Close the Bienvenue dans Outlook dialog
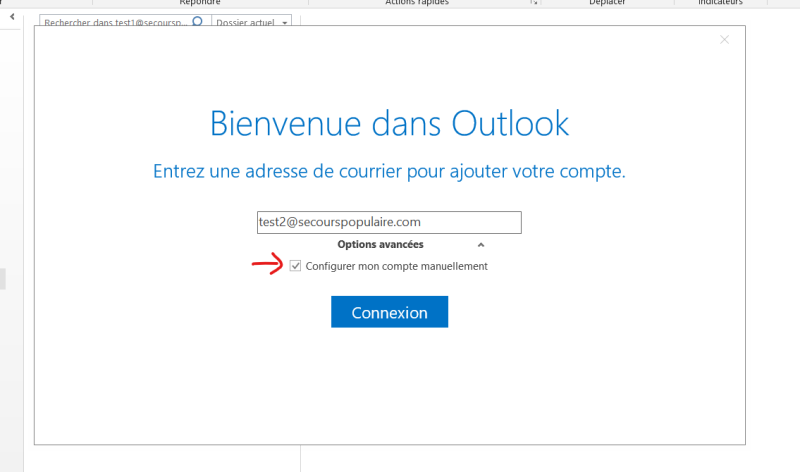The image size is (800, 472). coord(724,40)
